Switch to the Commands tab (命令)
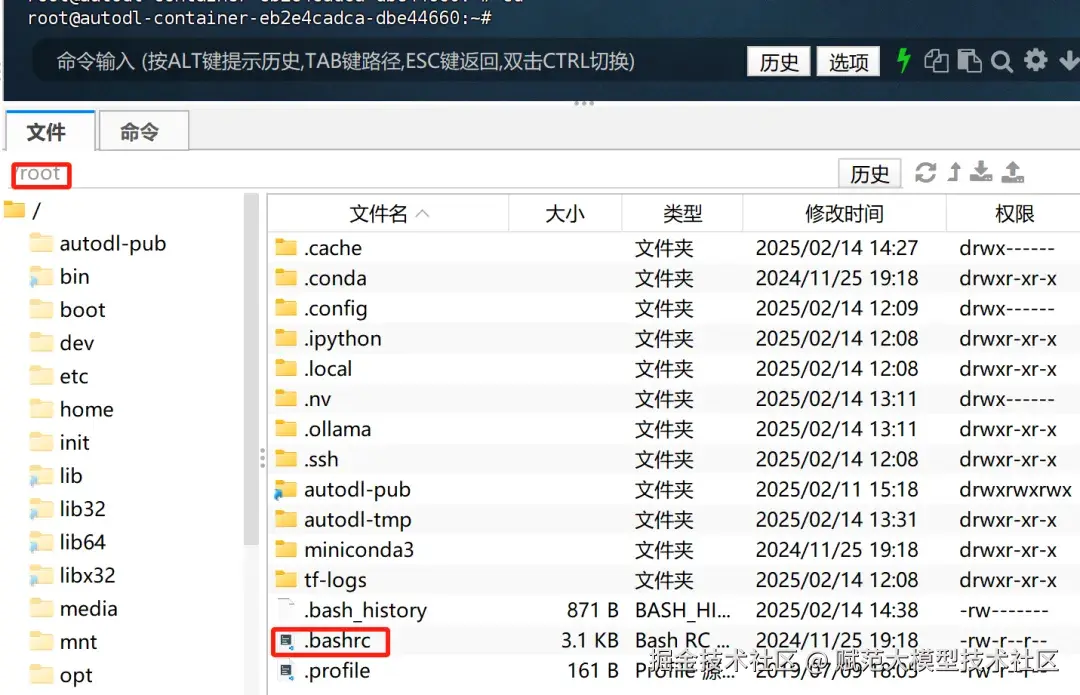 pos(143,132)
